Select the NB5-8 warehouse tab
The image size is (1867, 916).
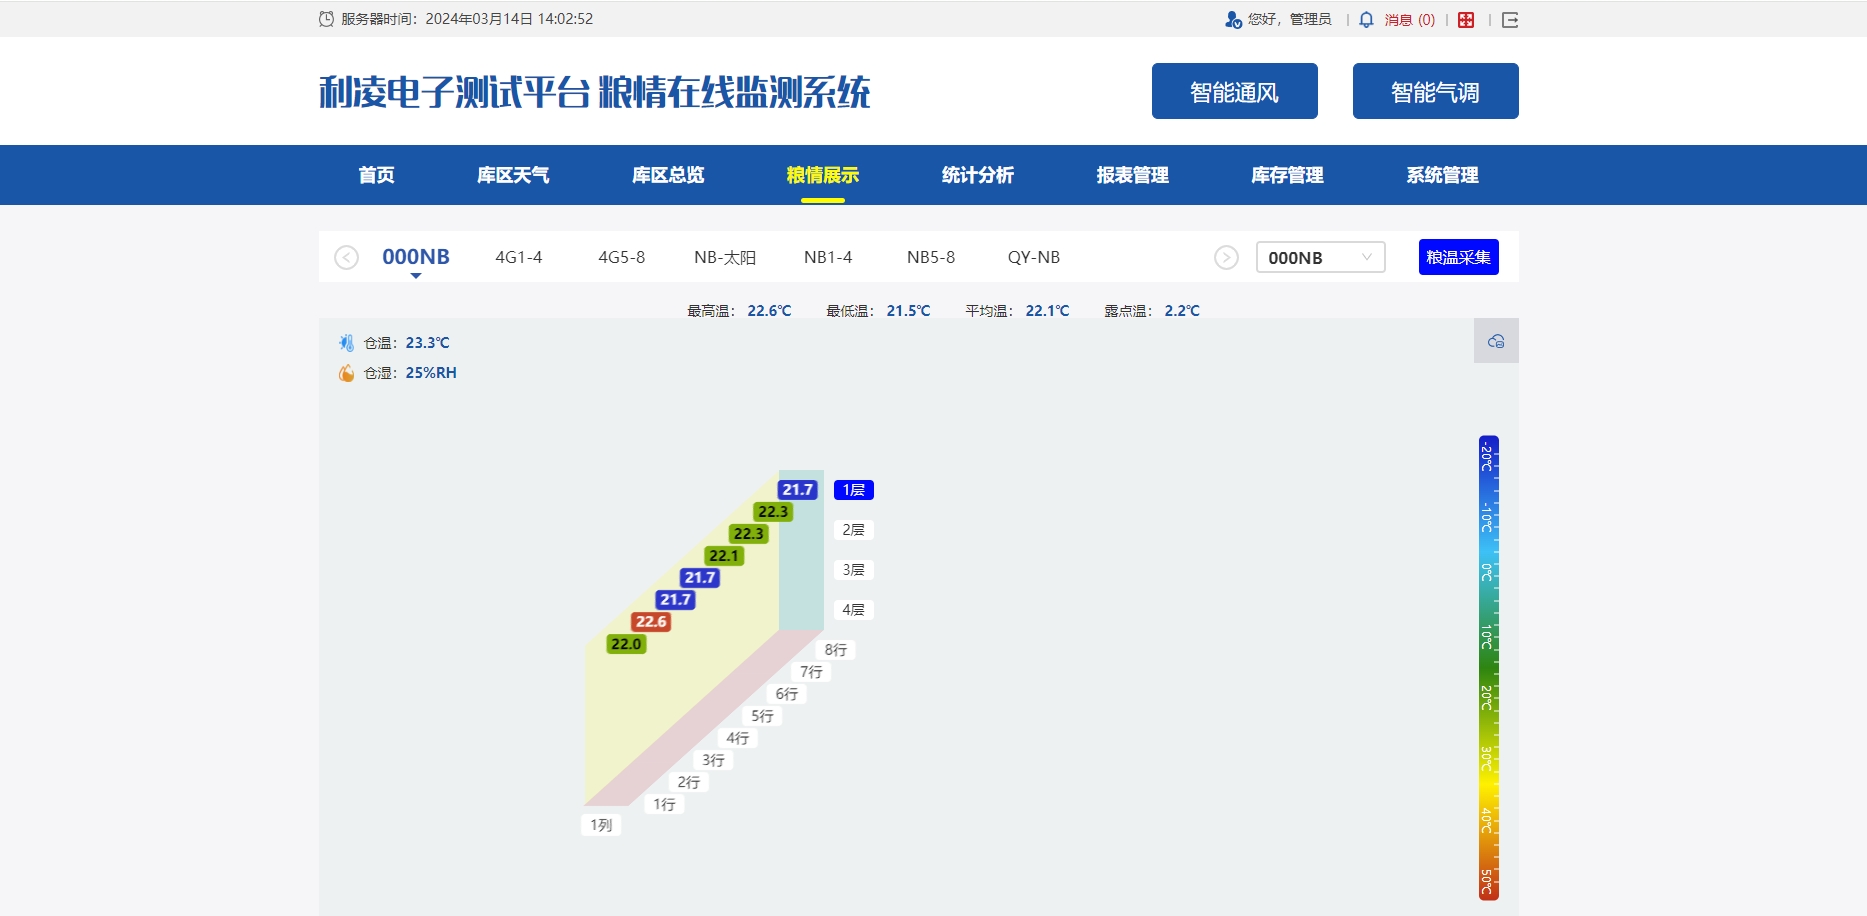pyautogui.click(x=931, y=257)
